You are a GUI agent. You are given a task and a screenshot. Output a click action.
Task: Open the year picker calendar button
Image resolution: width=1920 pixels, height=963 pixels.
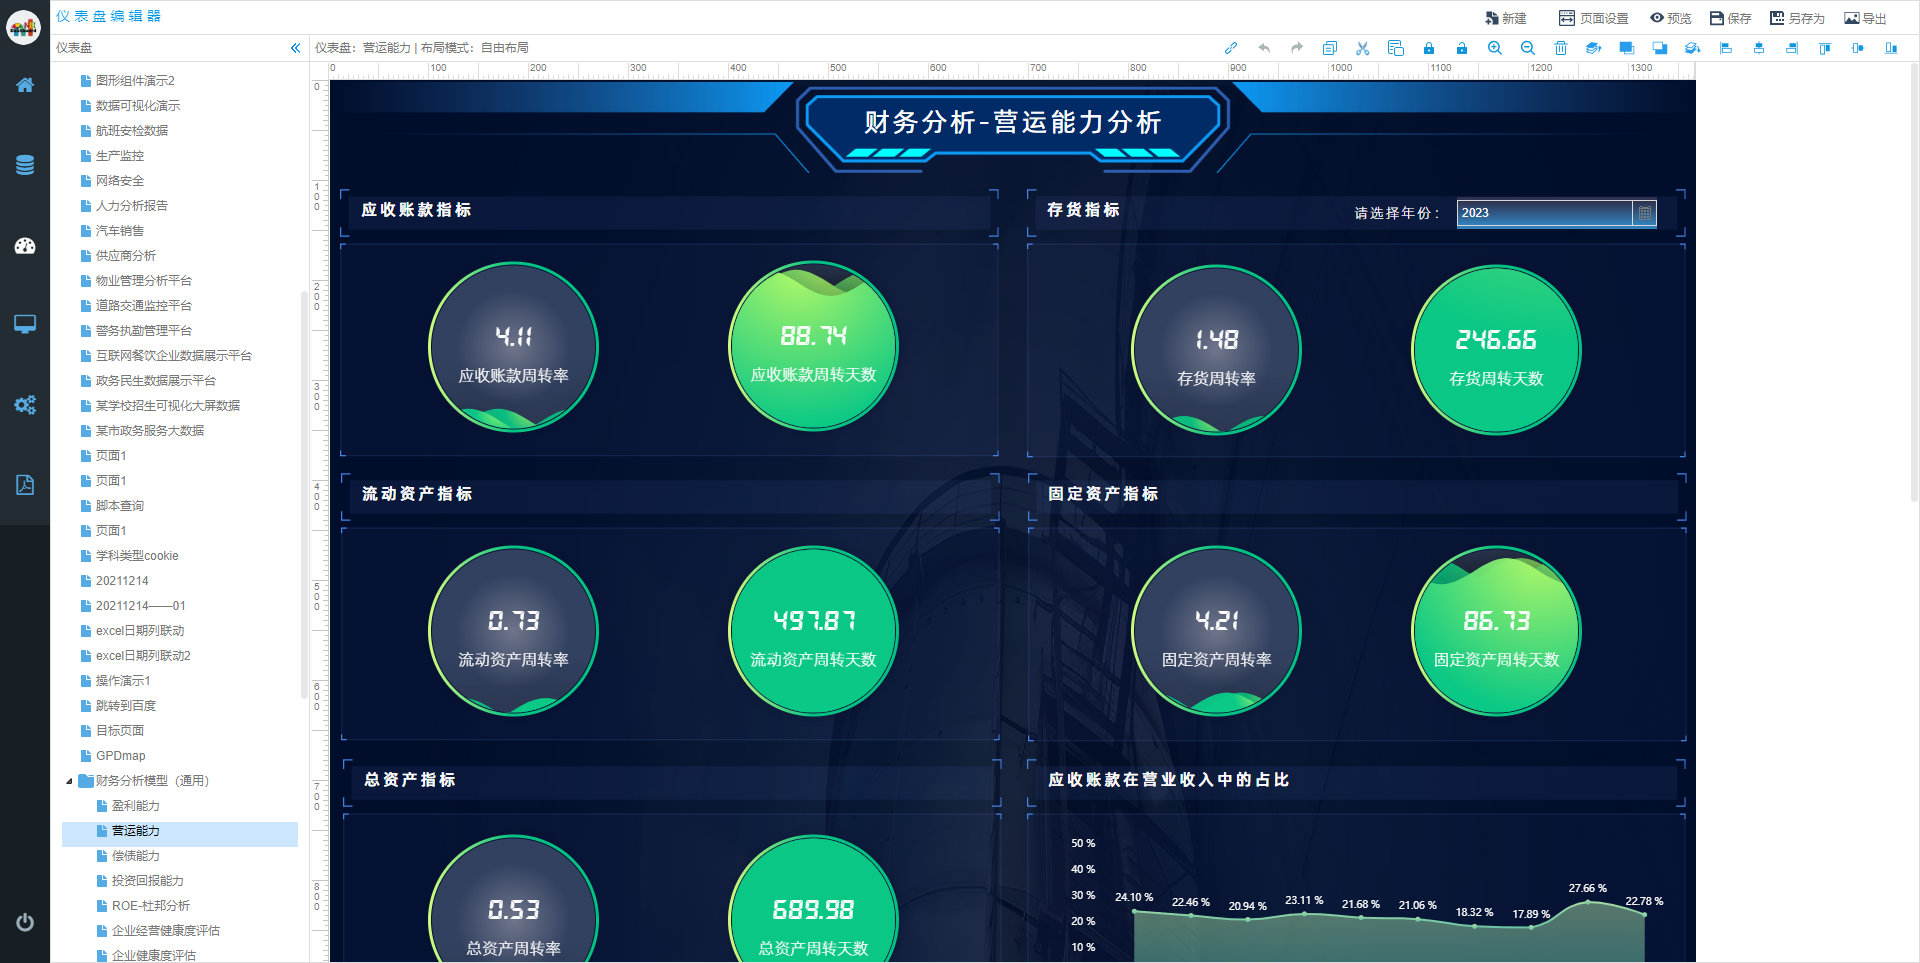click(1644, 213)
